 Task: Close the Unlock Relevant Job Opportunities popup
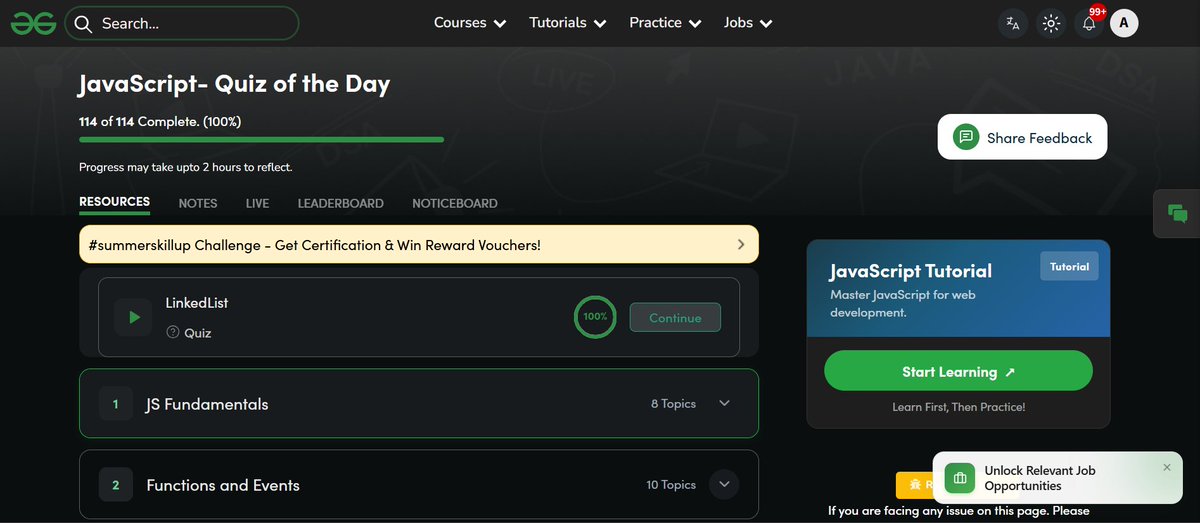tap(1167, 467)
